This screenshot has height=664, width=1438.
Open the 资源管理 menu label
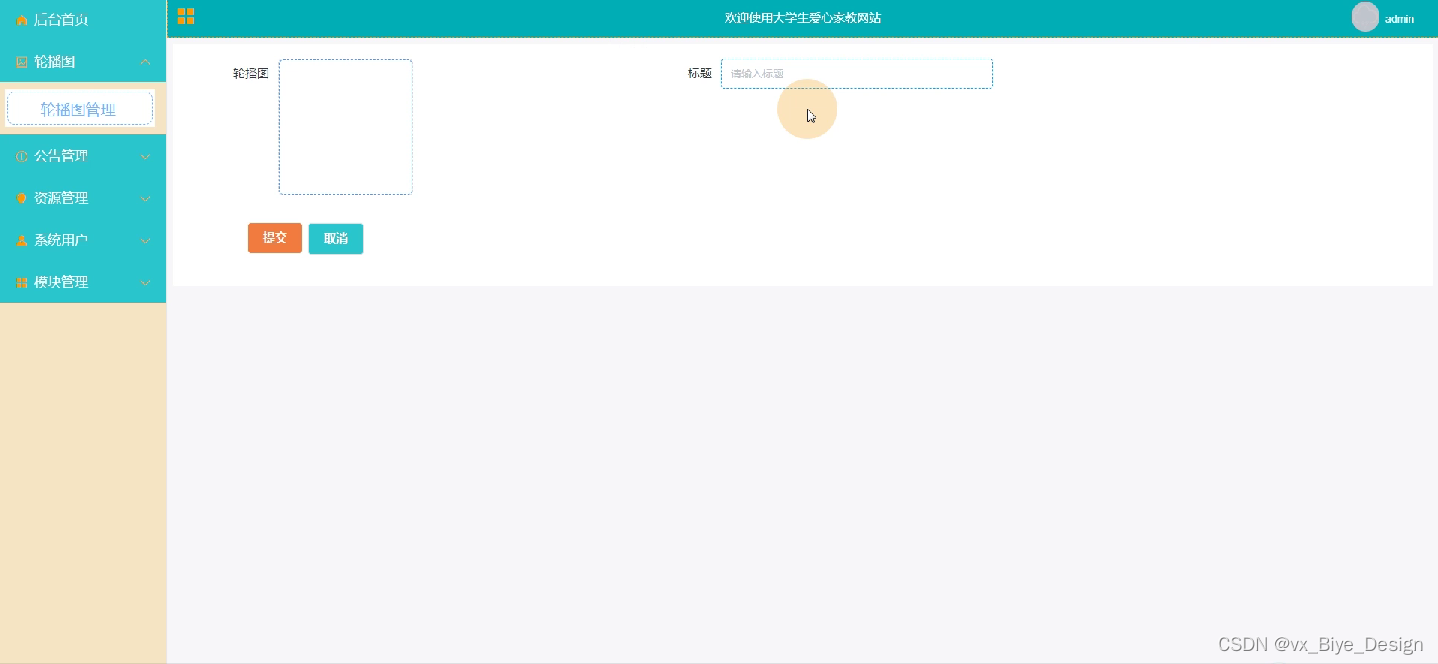point(61,198)
